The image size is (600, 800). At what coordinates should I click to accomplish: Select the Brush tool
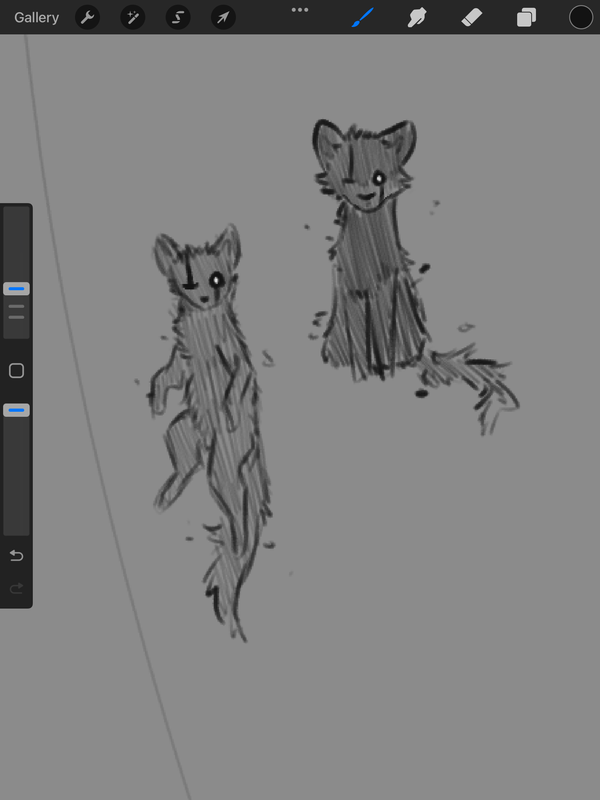point(362,18)
